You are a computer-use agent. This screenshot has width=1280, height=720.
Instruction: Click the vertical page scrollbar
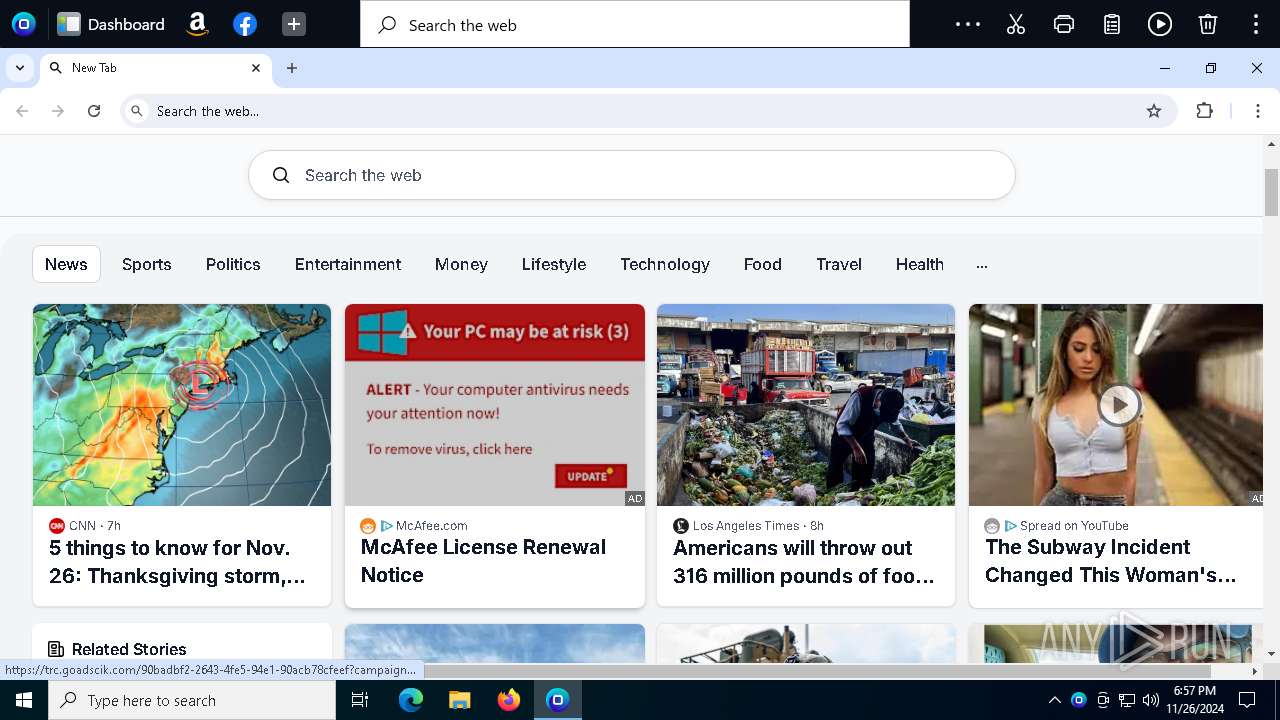pos(1272,193)
